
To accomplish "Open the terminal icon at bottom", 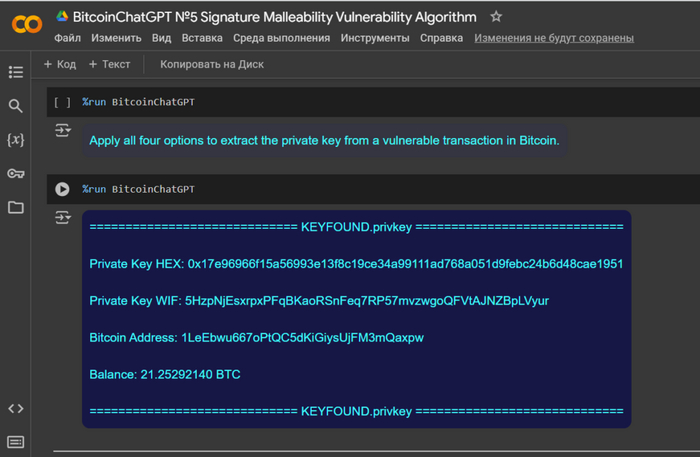I will pyautogui.click(x=15, y=441).
